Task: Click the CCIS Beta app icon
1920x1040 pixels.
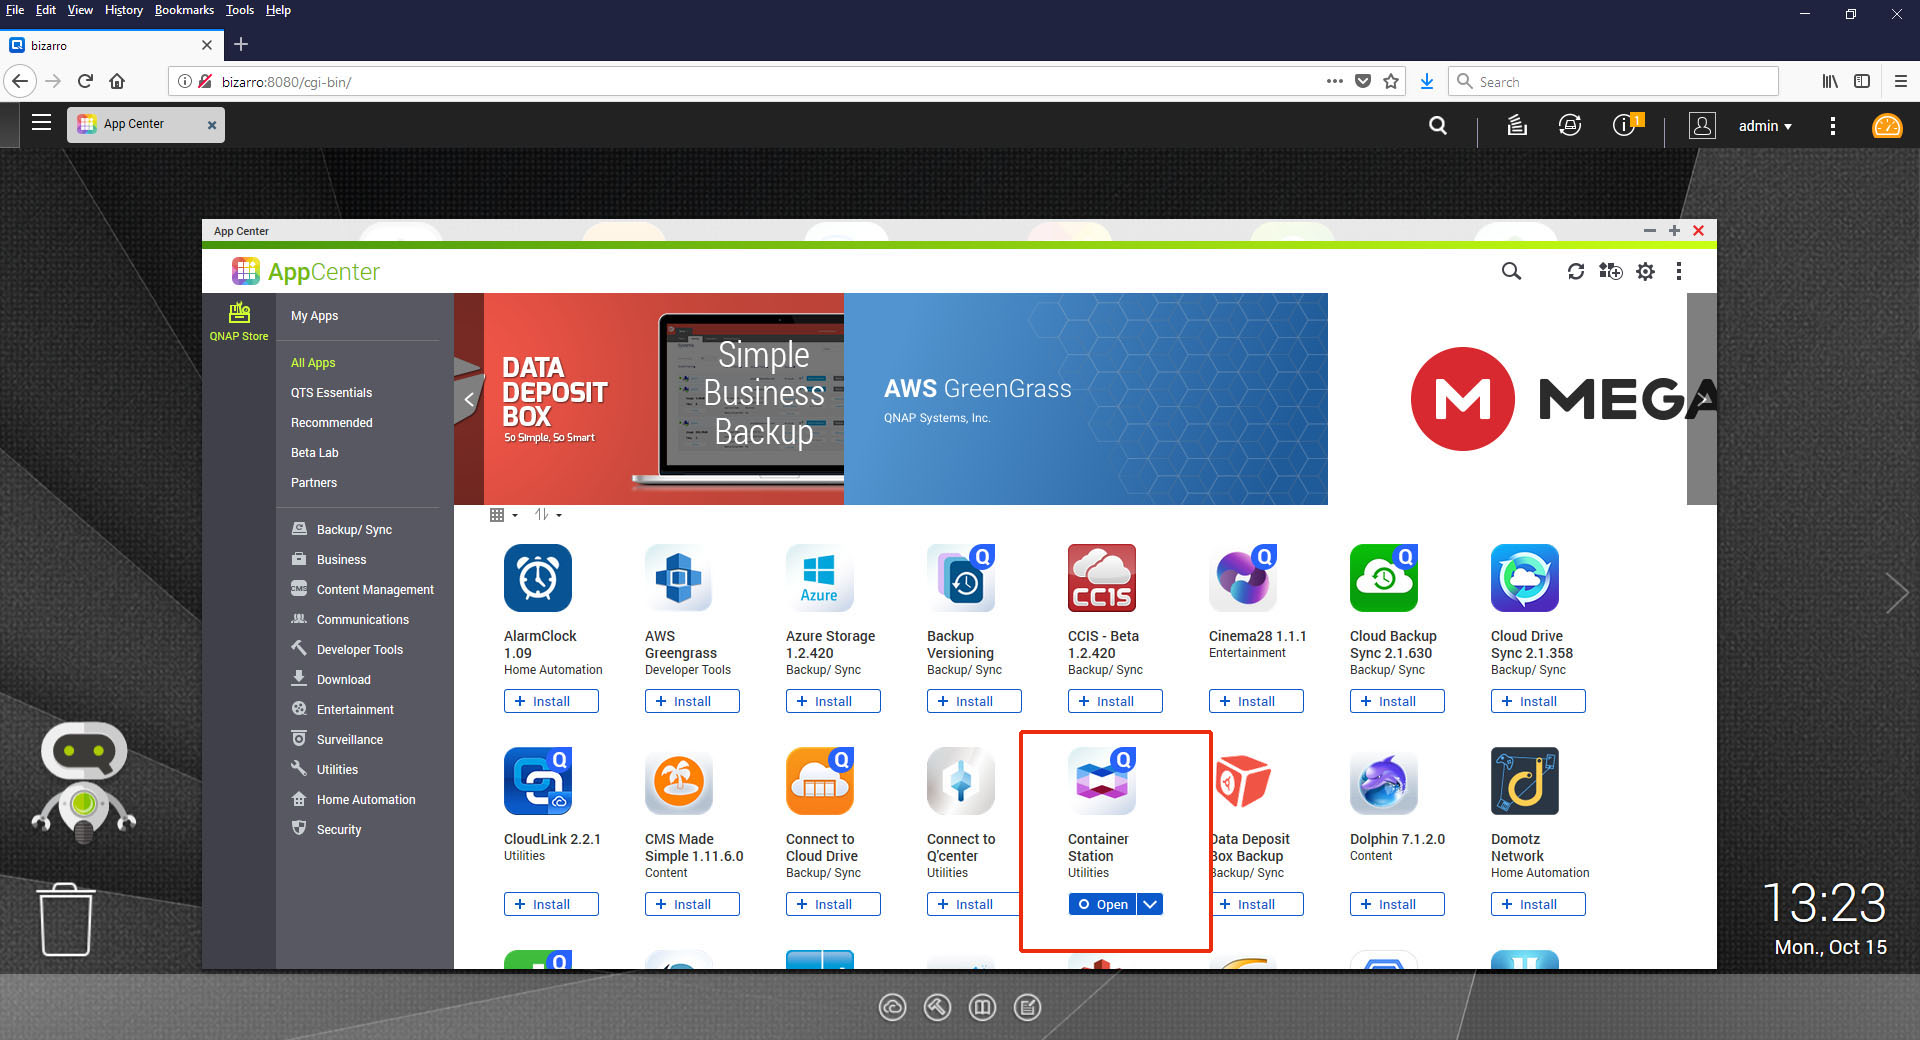Action: [1102, 578]
